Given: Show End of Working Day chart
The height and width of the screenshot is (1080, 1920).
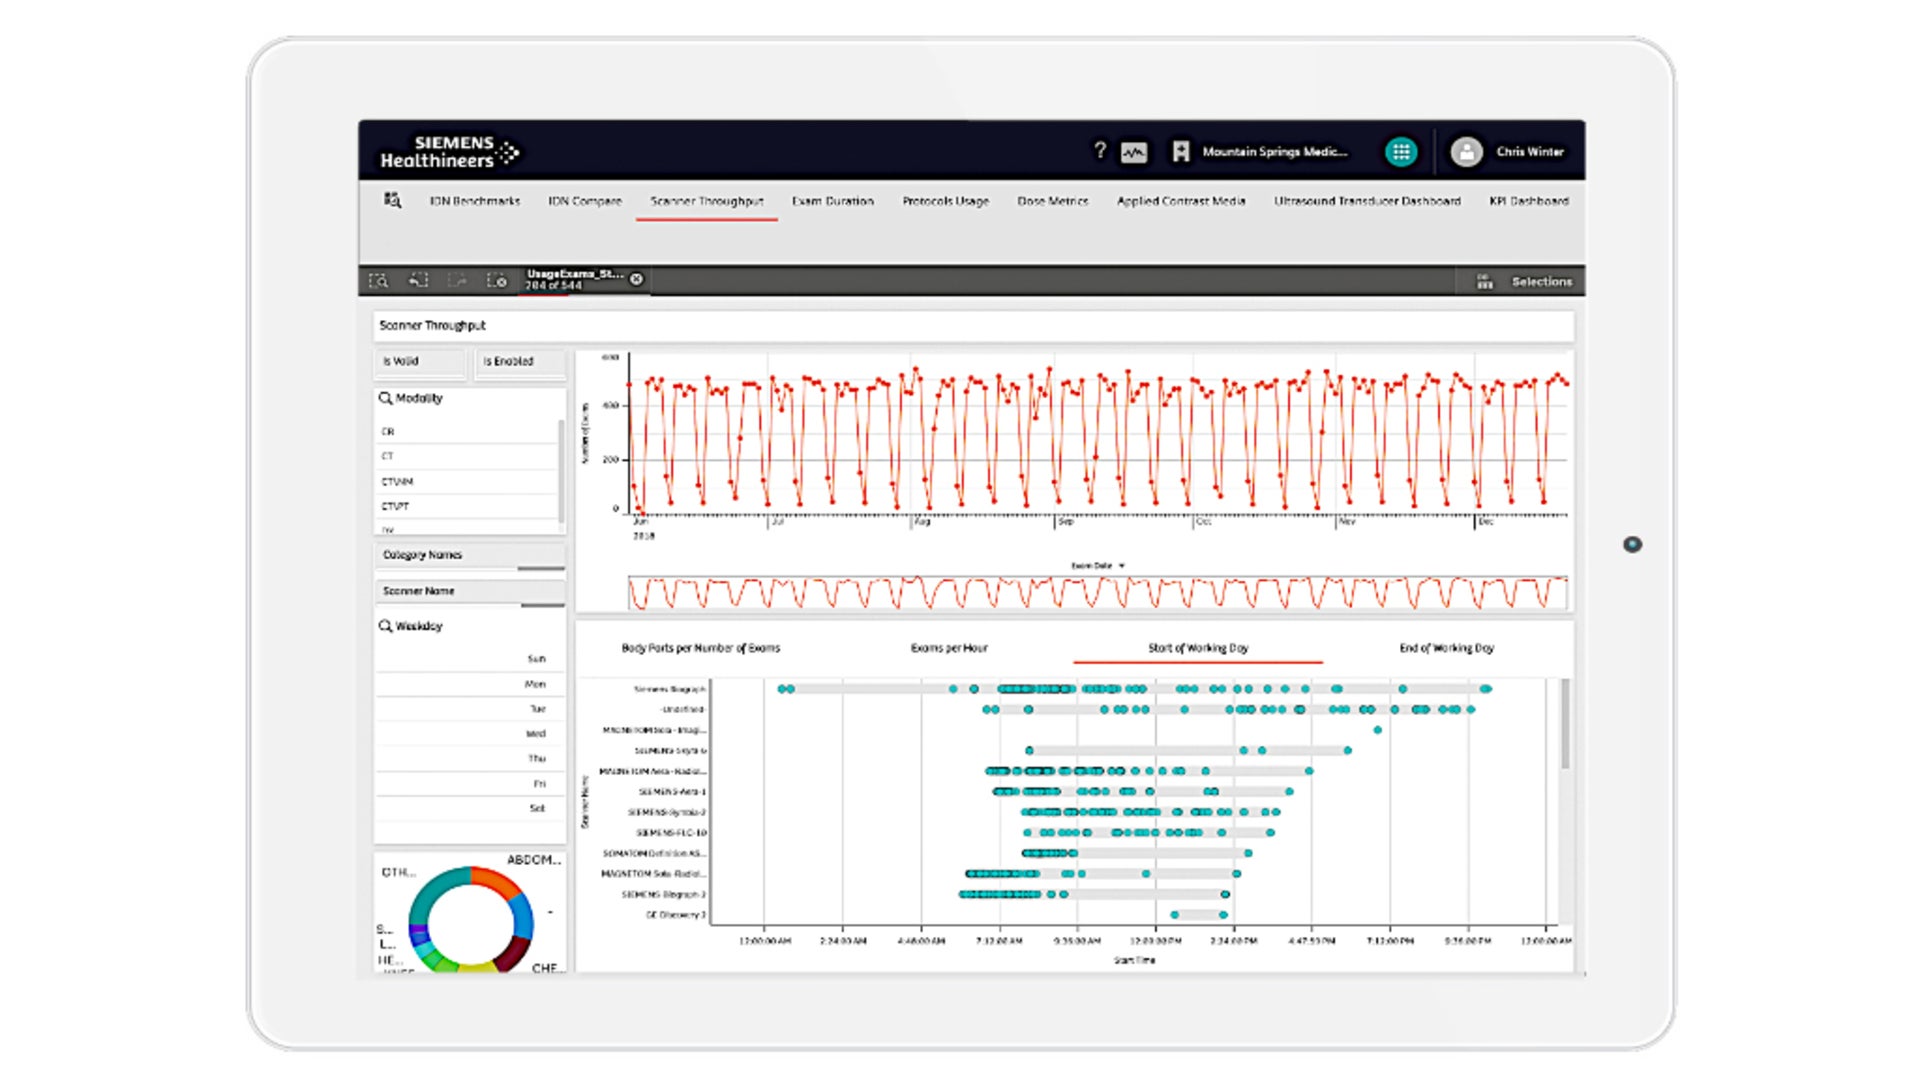Looking at the screenshot, I should click(x=1447, y=648).
